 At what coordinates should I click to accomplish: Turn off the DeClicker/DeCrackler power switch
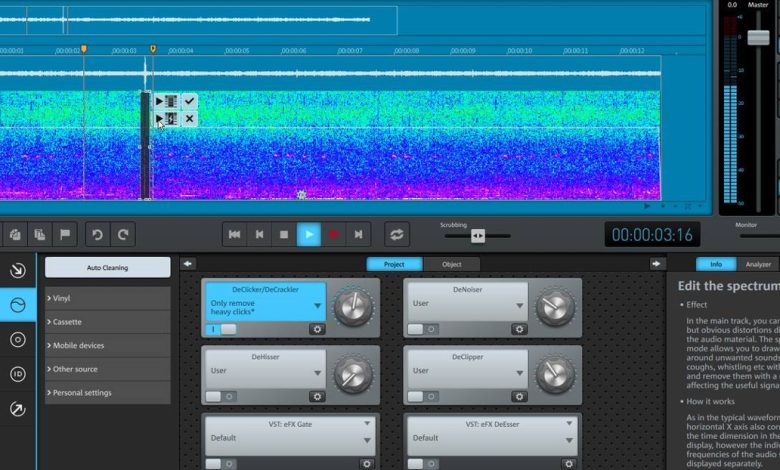[x=222, y=329]
